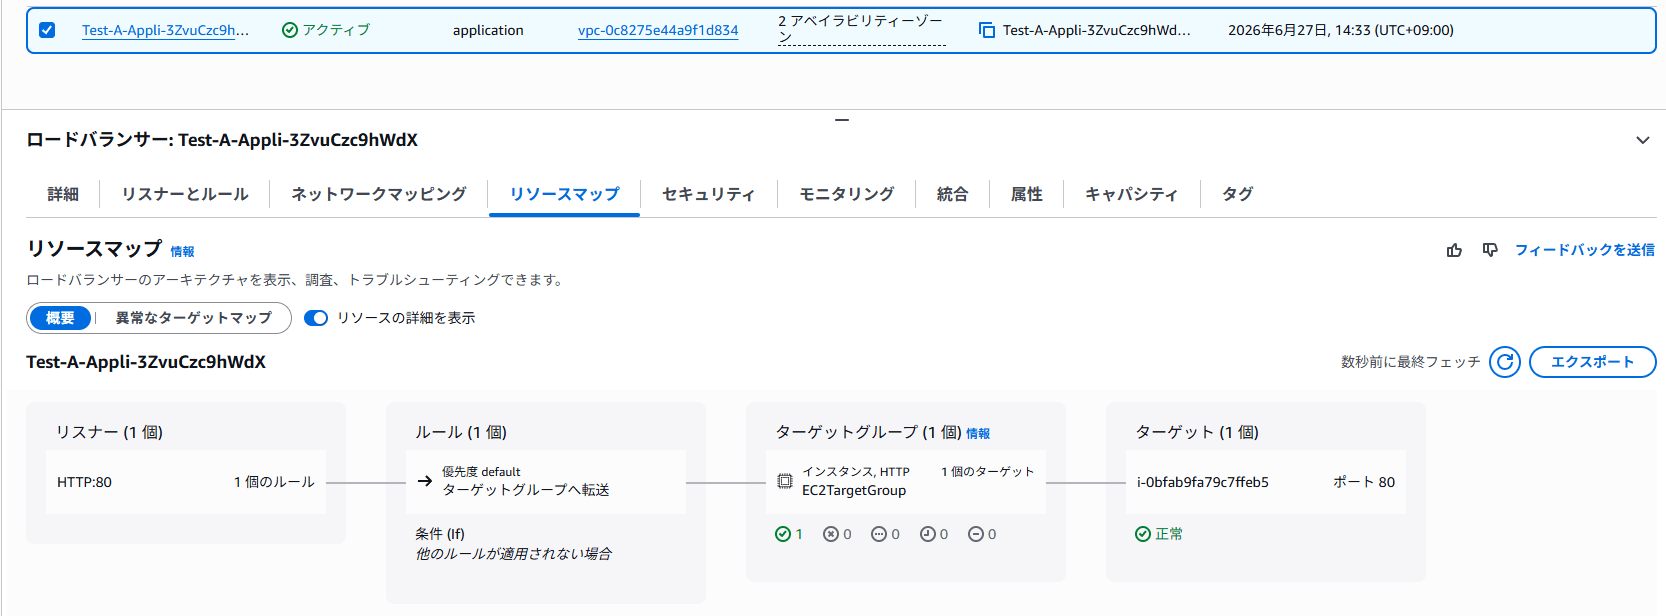Open VPC vpc-0c8275e44a9f1d834 link
This screenshot has height=616, width=1666.
coord(658,30)
